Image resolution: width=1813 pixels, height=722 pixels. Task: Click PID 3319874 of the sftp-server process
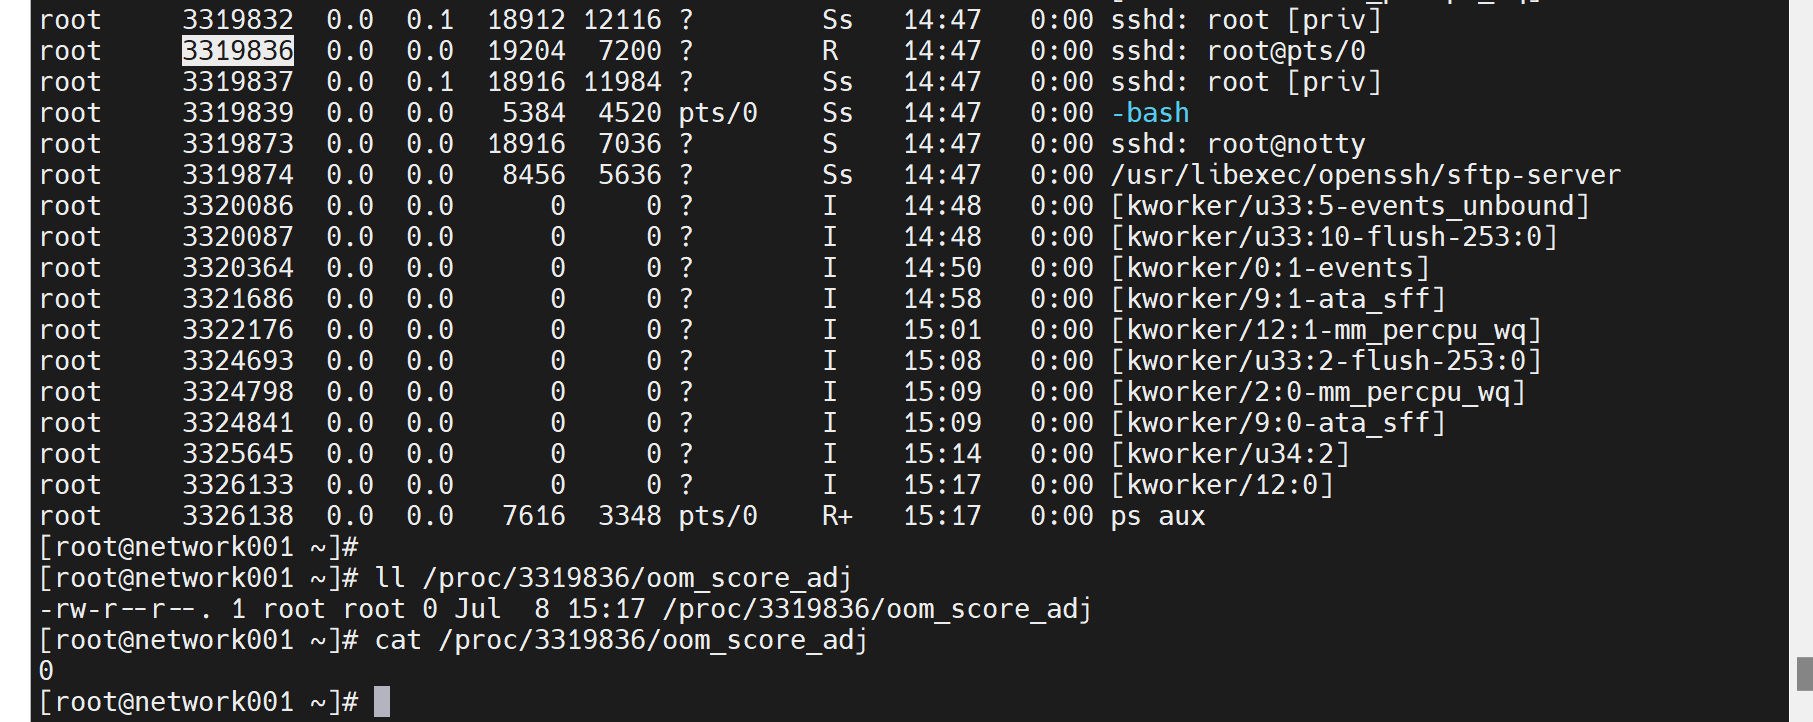click(237, 175)
